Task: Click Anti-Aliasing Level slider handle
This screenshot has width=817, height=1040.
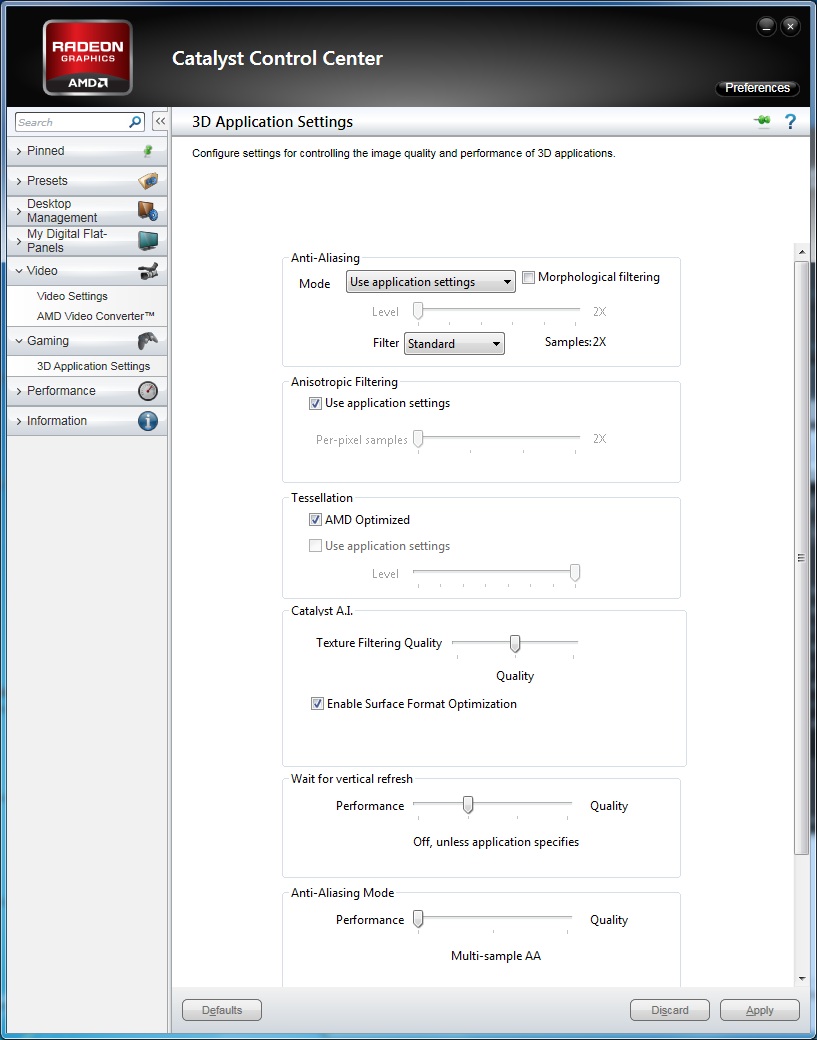Action: click(418, 310)
